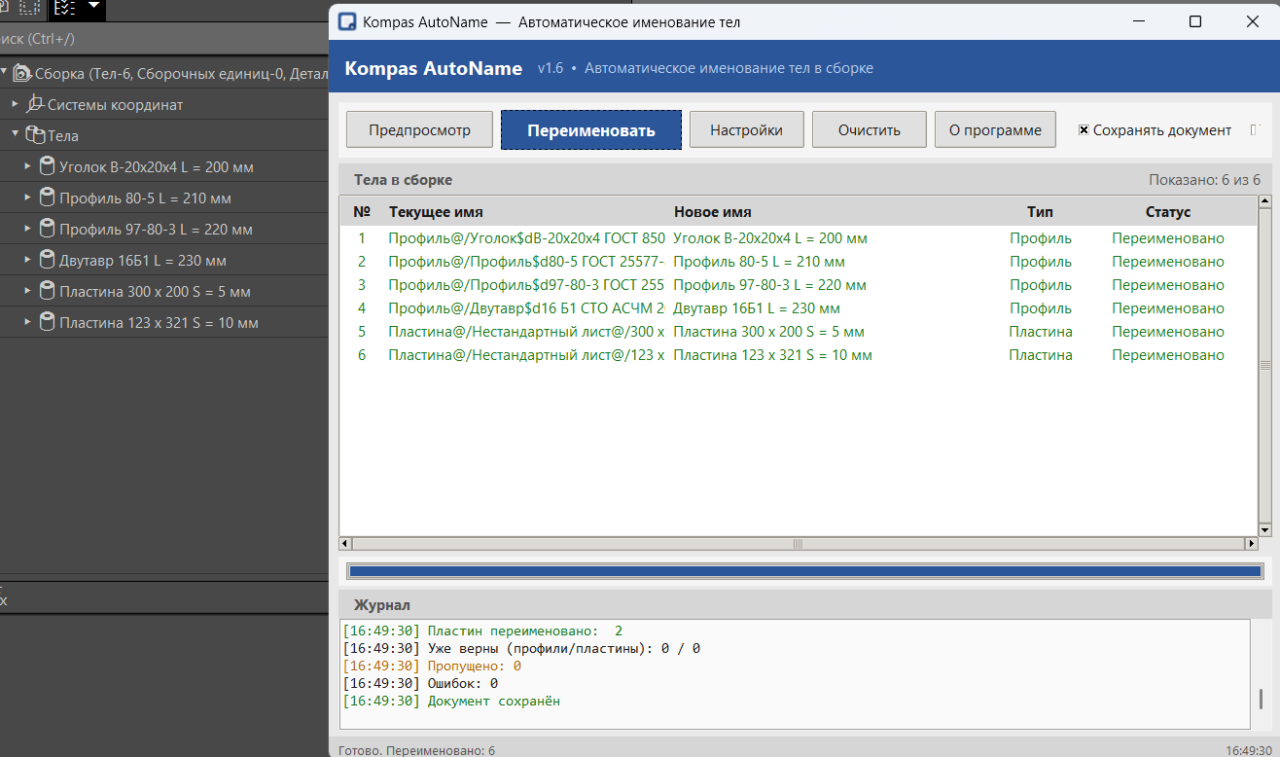
Task: Click the Тип column header
Action: 1040,212
